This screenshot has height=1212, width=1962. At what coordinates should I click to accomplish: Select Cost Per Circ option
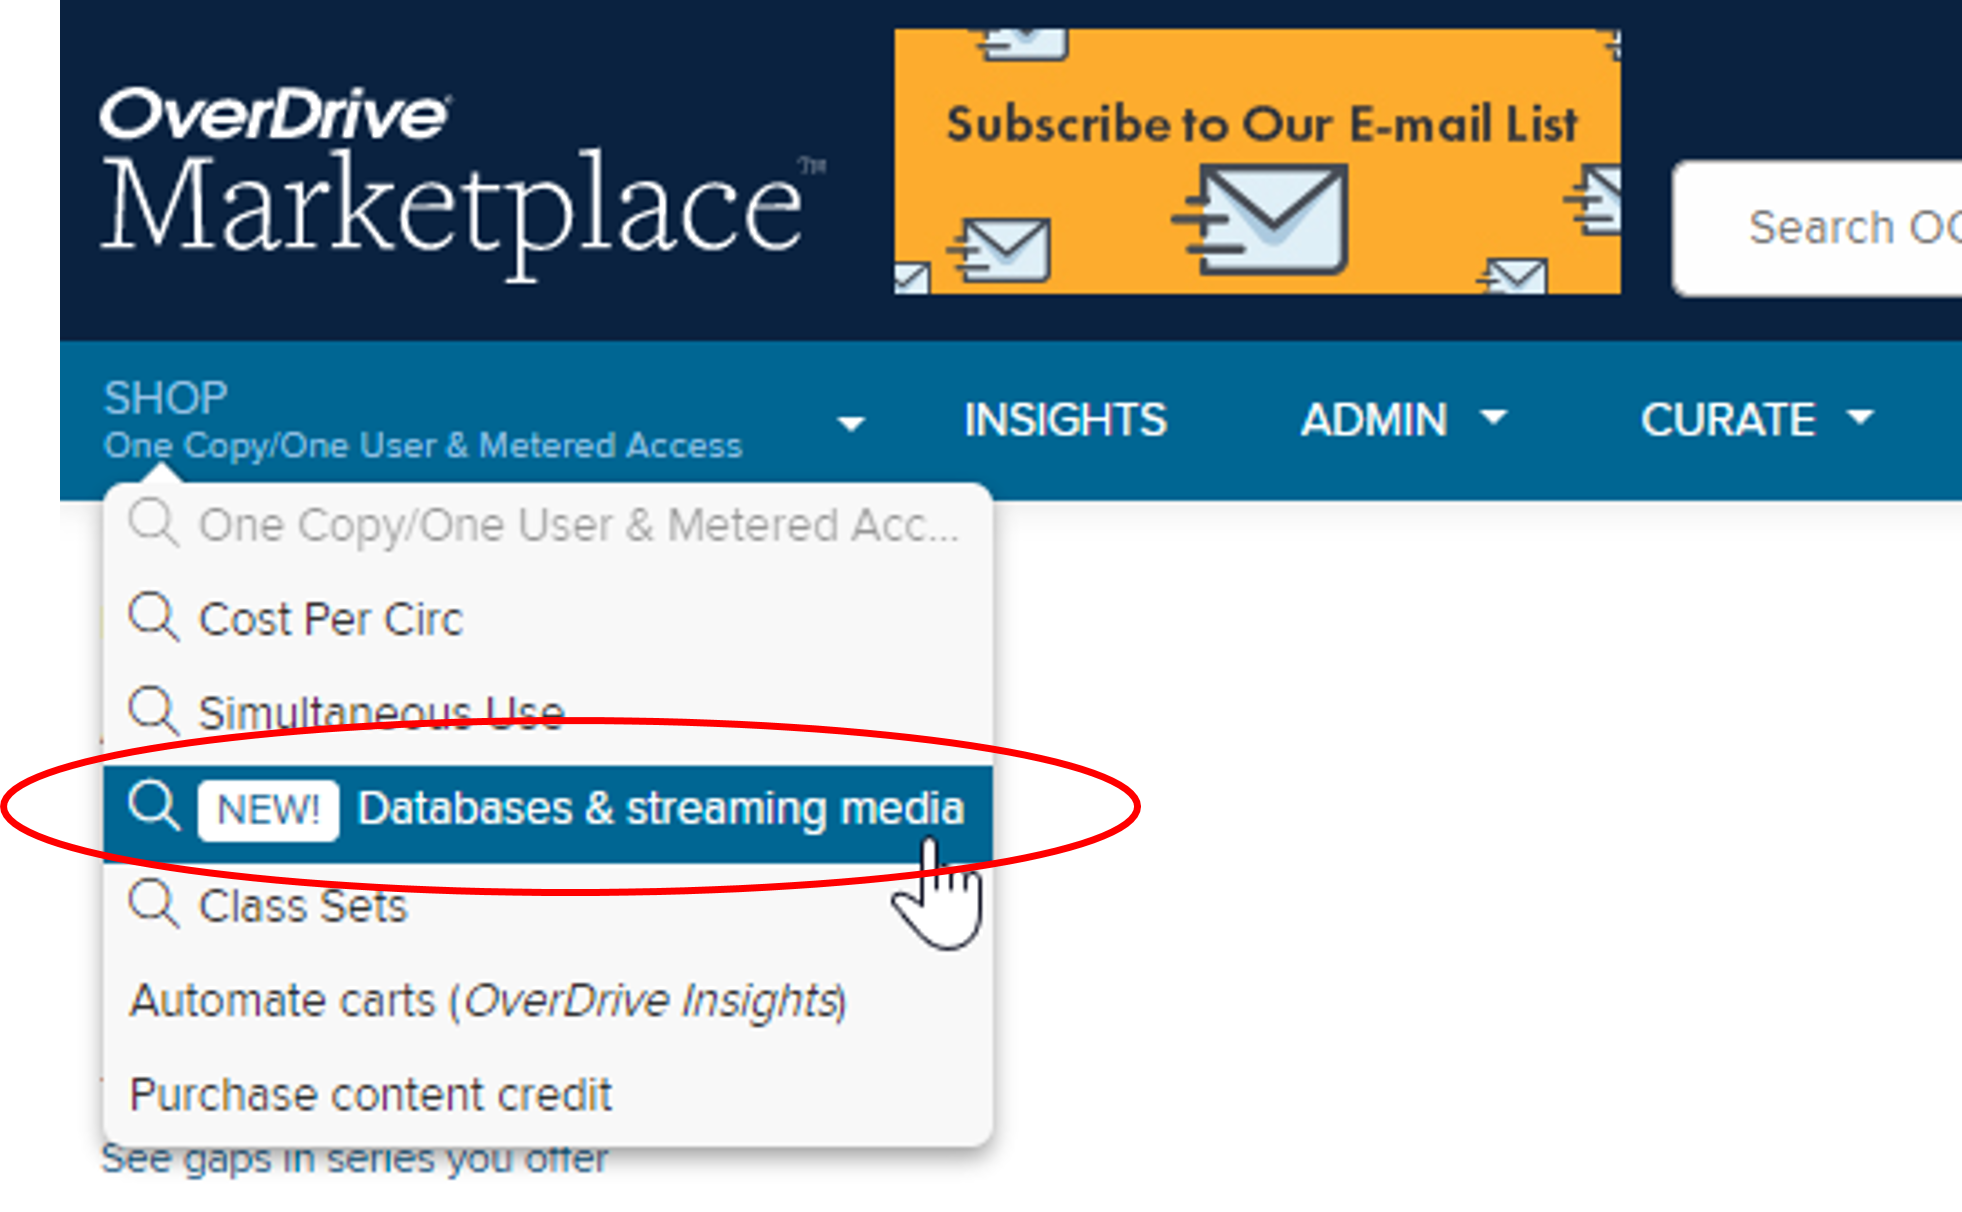pyautogui.click(x=548, y=619)
